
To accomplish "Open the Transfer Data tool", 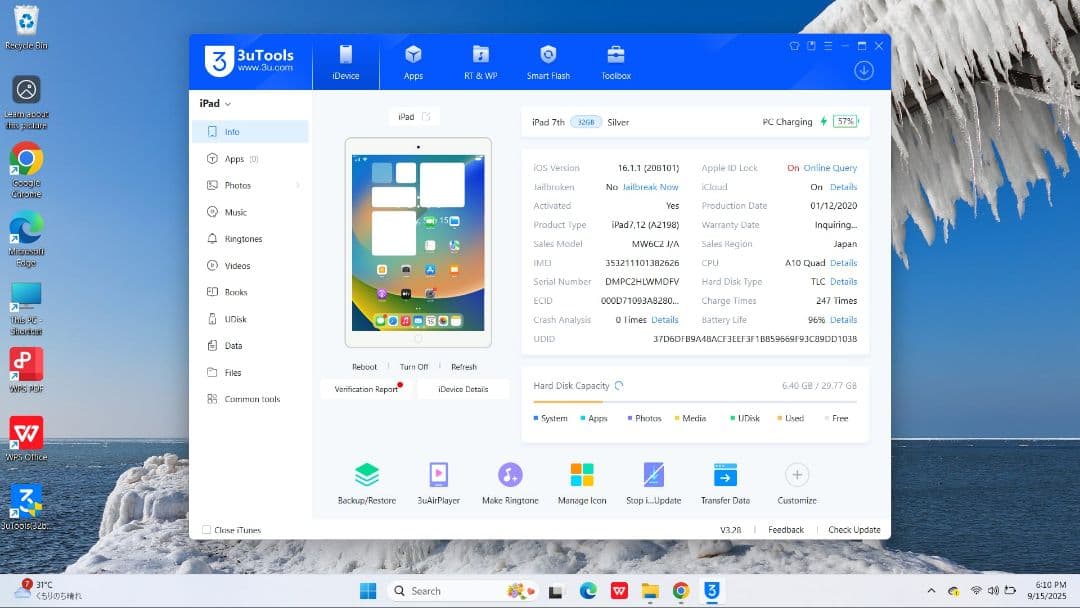I will coord(725,475).
